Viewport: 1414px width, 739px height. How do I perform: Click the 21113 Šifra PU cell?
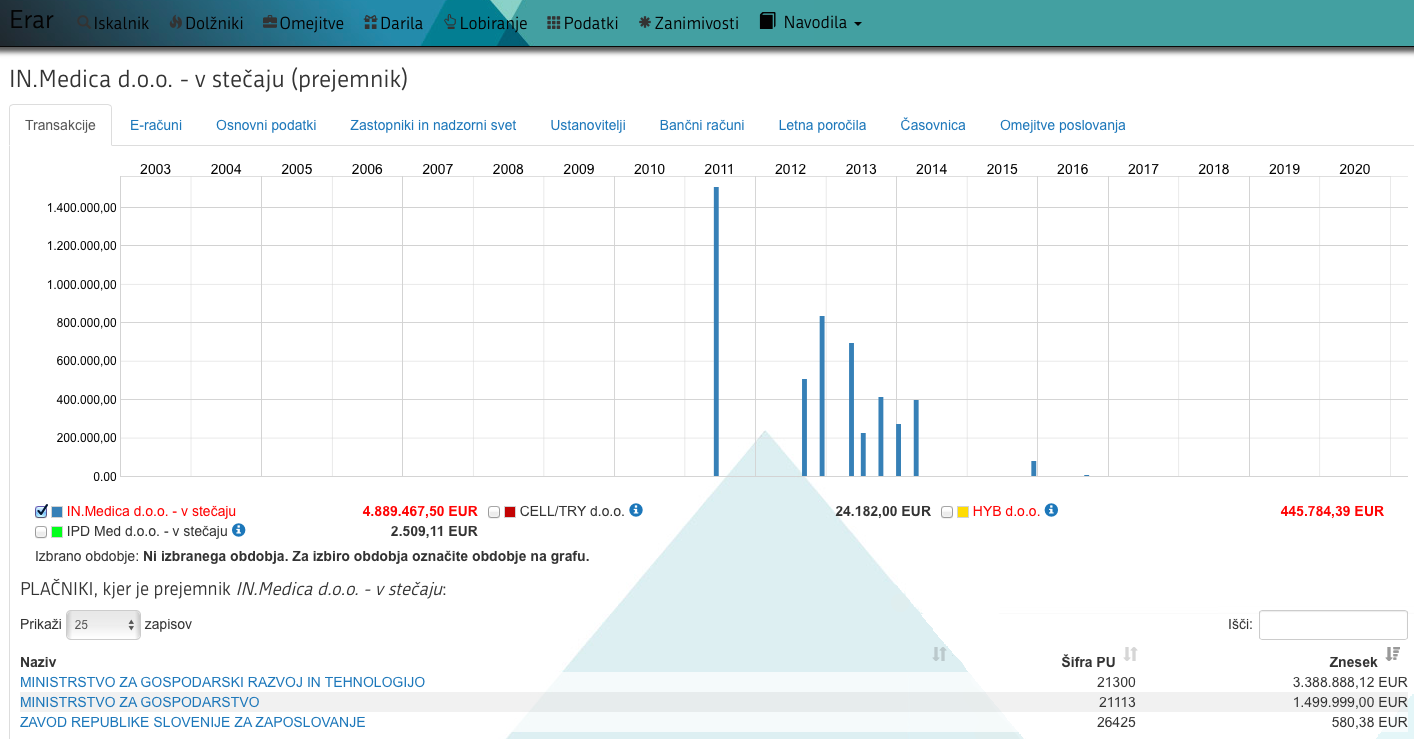pos(1117,702)
